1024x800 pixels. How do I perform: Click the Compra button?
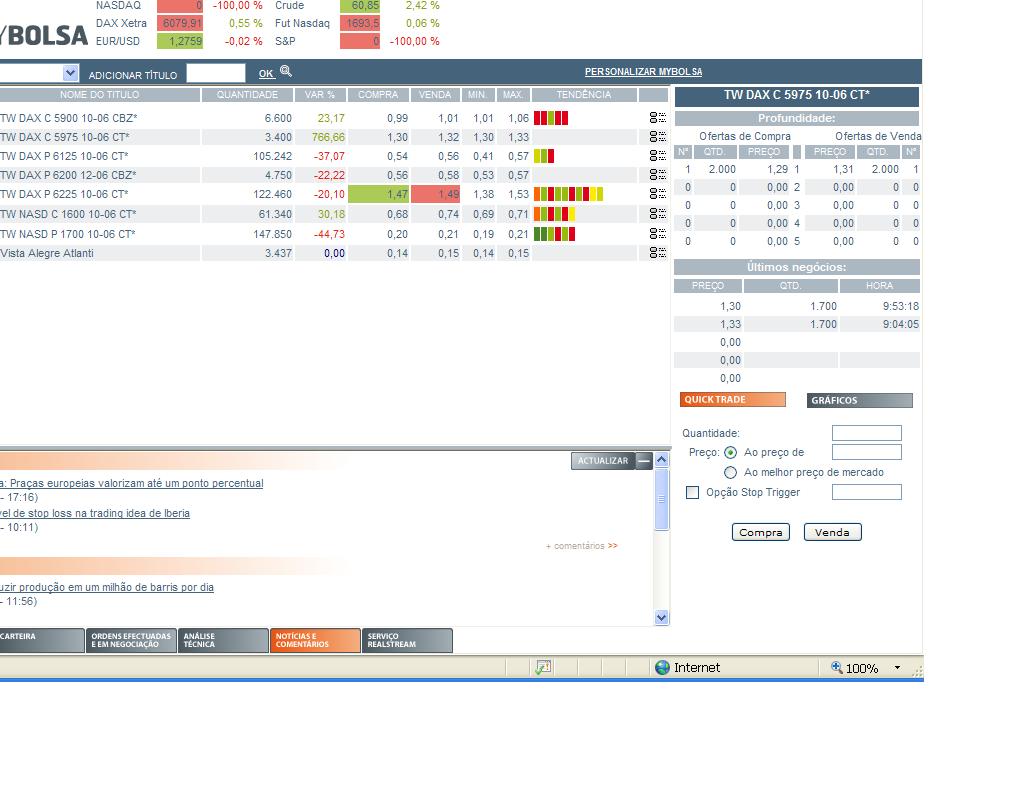[761, 532]
